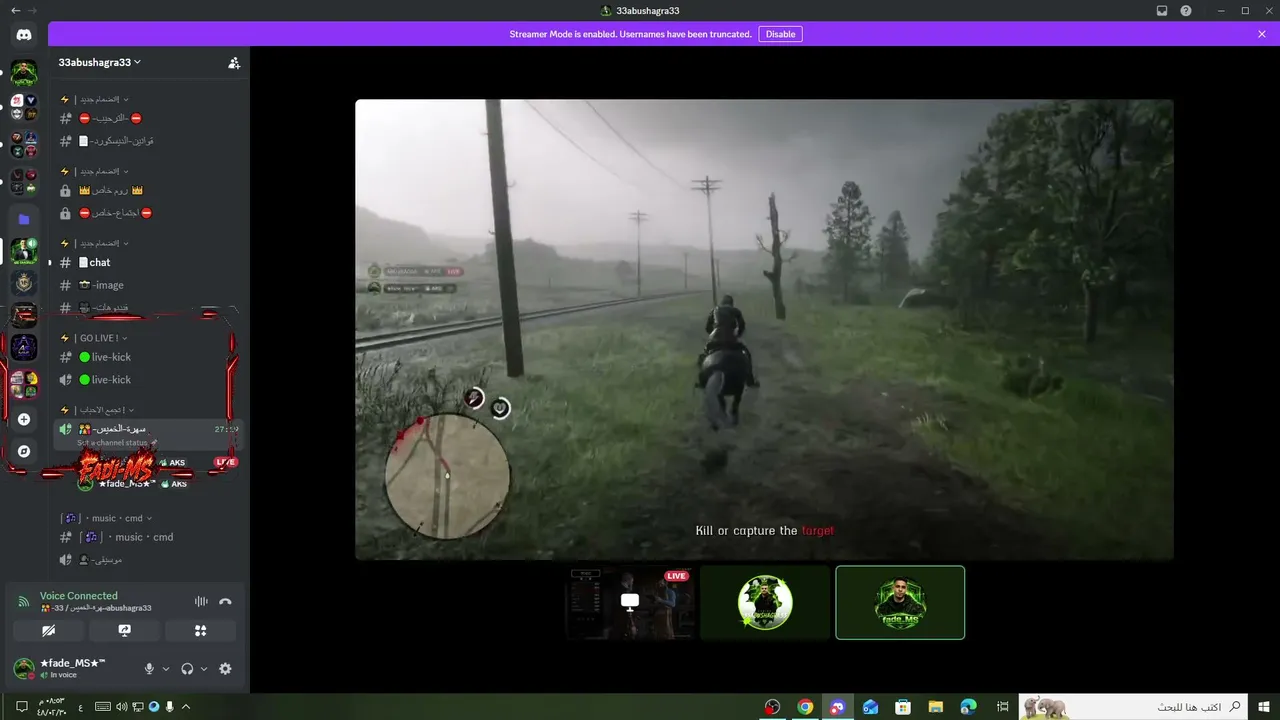Image resolution: width=1280 pixels, height=720 pixels.
Task: Select the fade_MS participant tile
Action: coord(900,602)
